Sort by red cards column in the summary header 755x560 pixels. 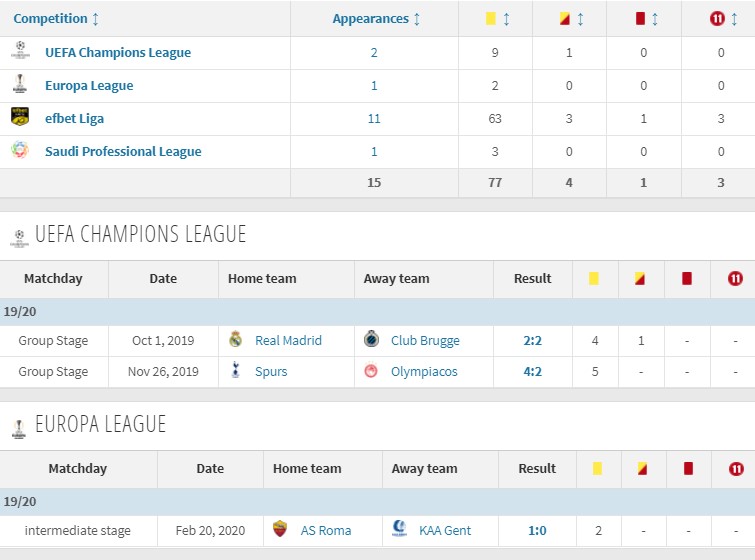tap(655, 19)
